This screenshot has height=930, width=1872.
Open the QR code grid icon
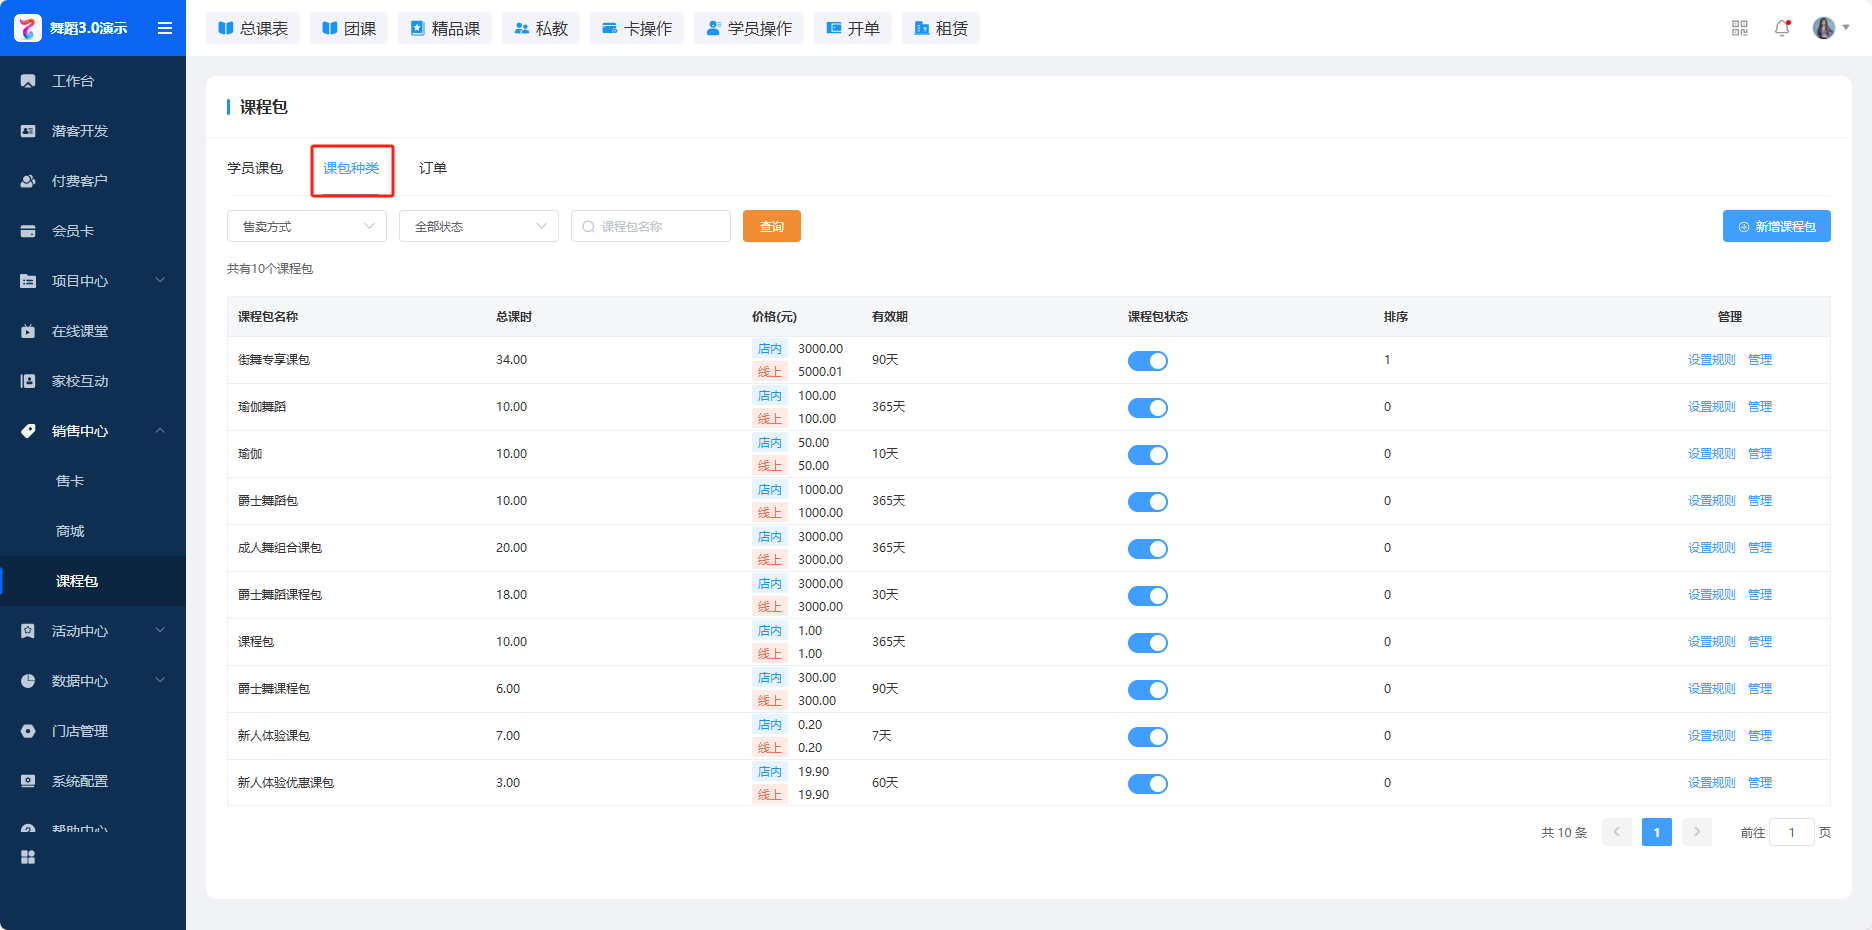tap(1740, 28)
